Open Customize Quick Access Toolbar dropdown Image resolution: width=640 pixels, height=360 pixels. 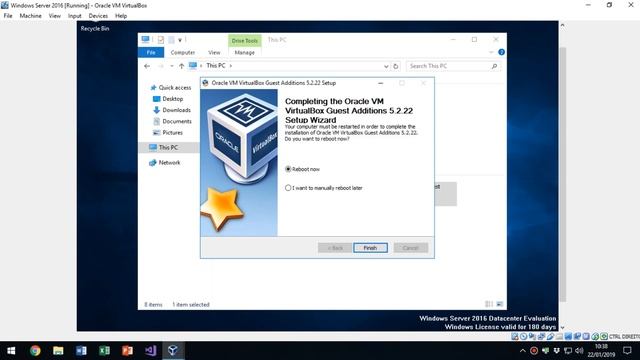click(x=180, y=40)
